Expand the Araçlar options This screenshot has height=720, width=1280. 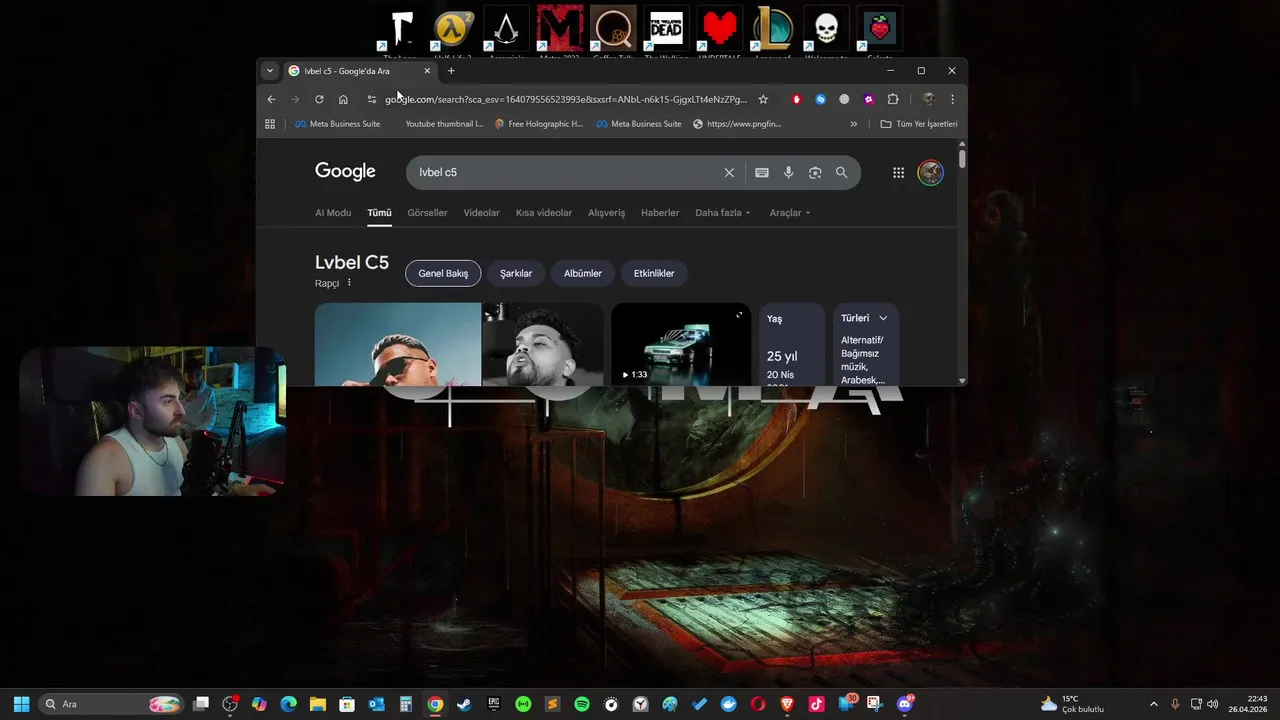pyautogui.click(x=790, y=212)
